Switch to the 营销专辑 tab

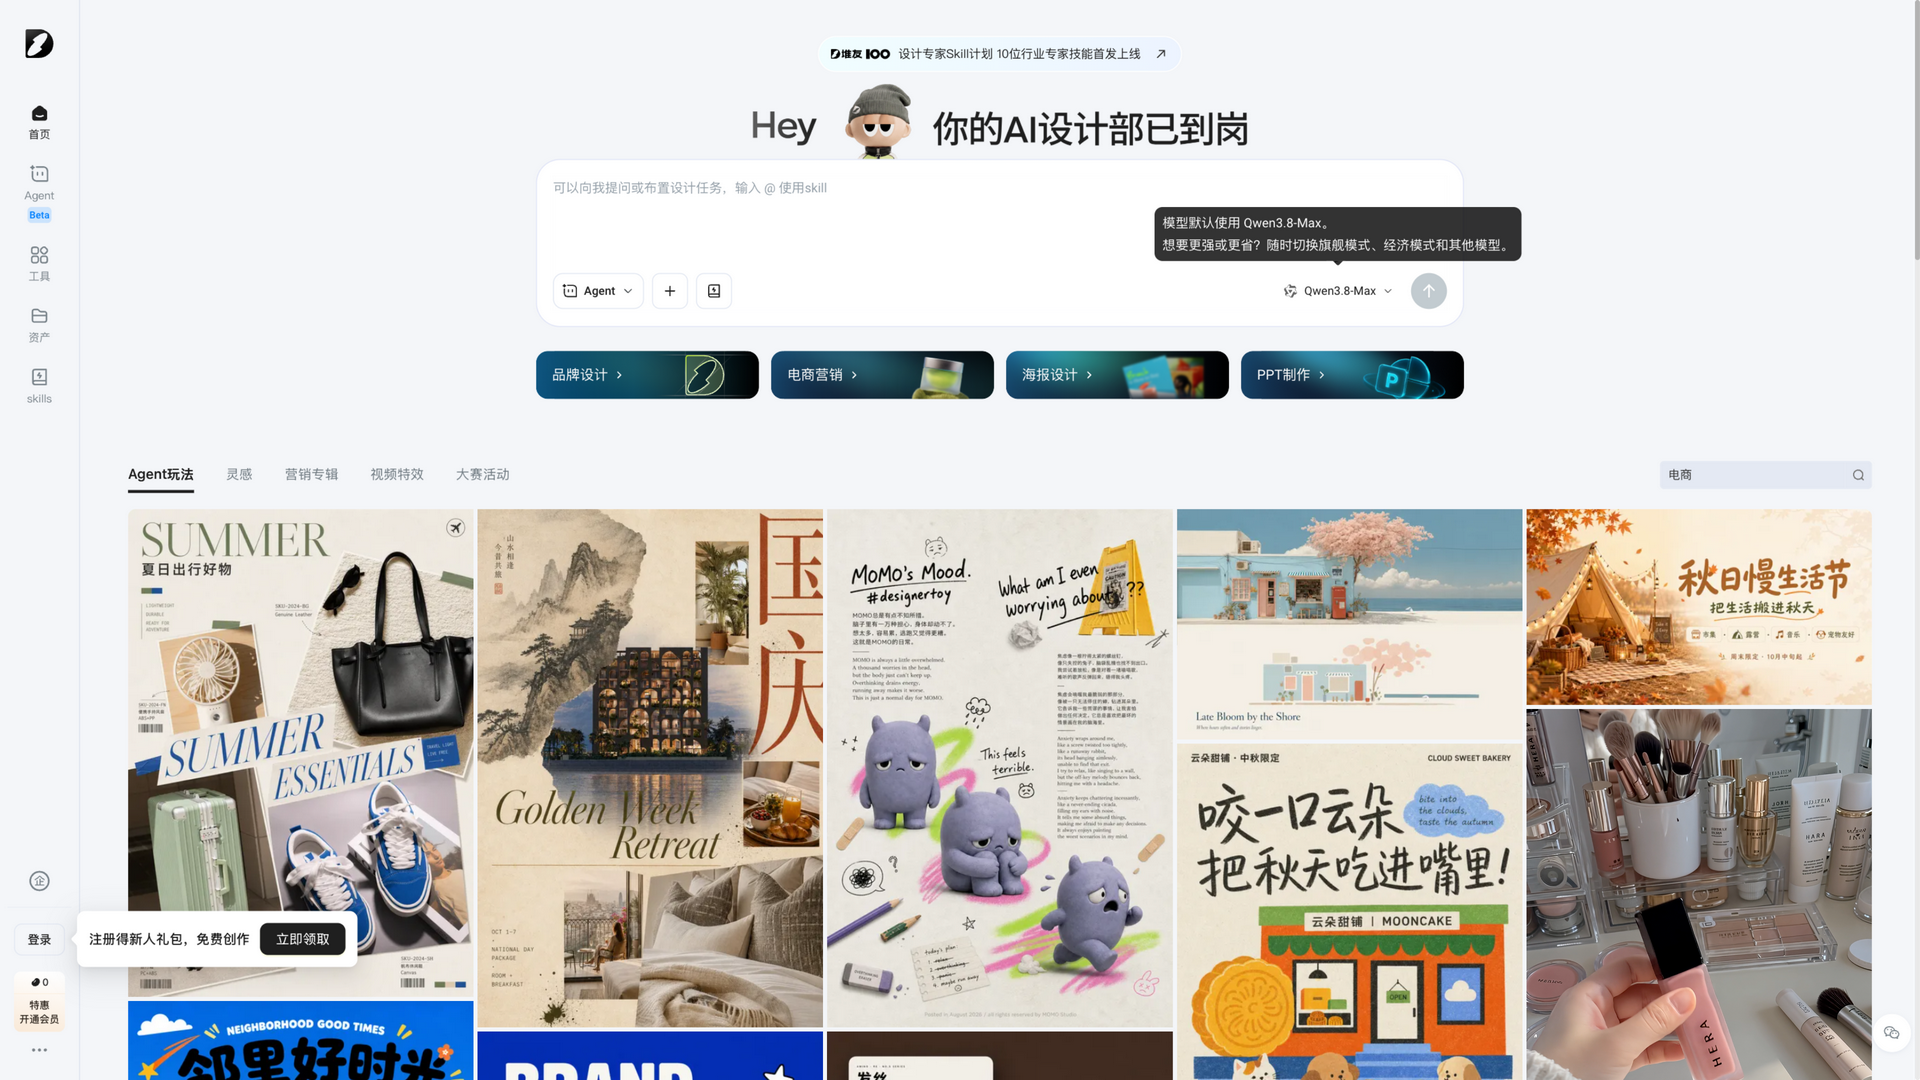(311, 475)
